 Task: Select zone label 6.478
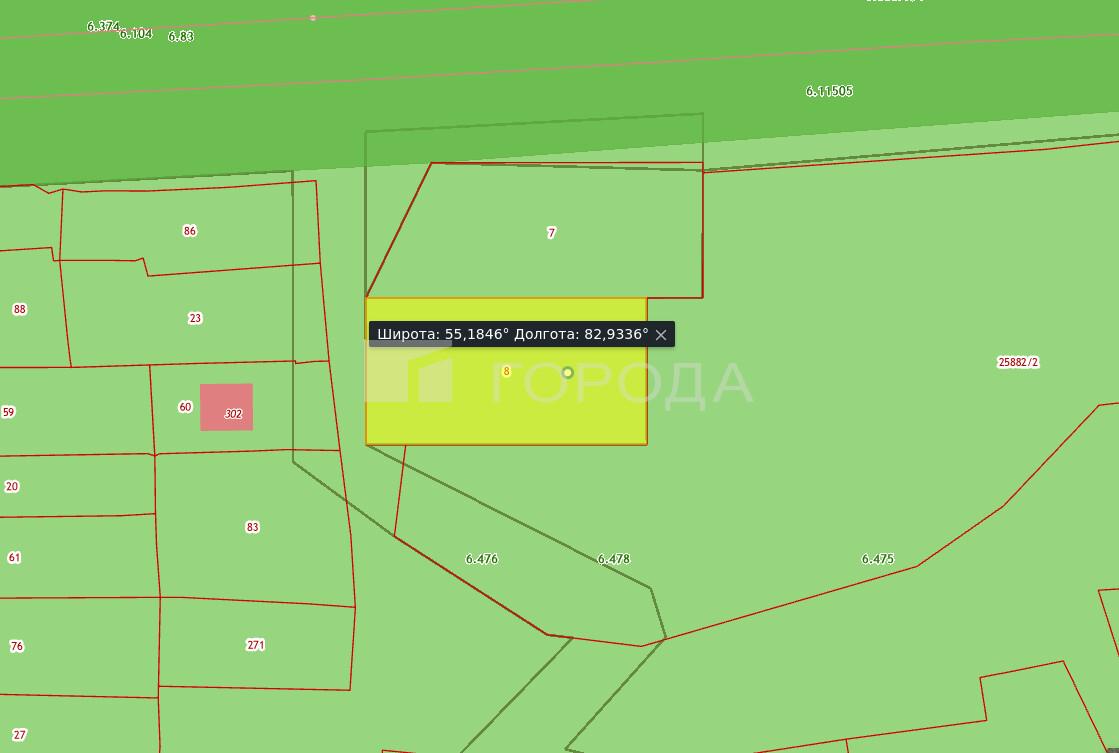coord(613,559)
